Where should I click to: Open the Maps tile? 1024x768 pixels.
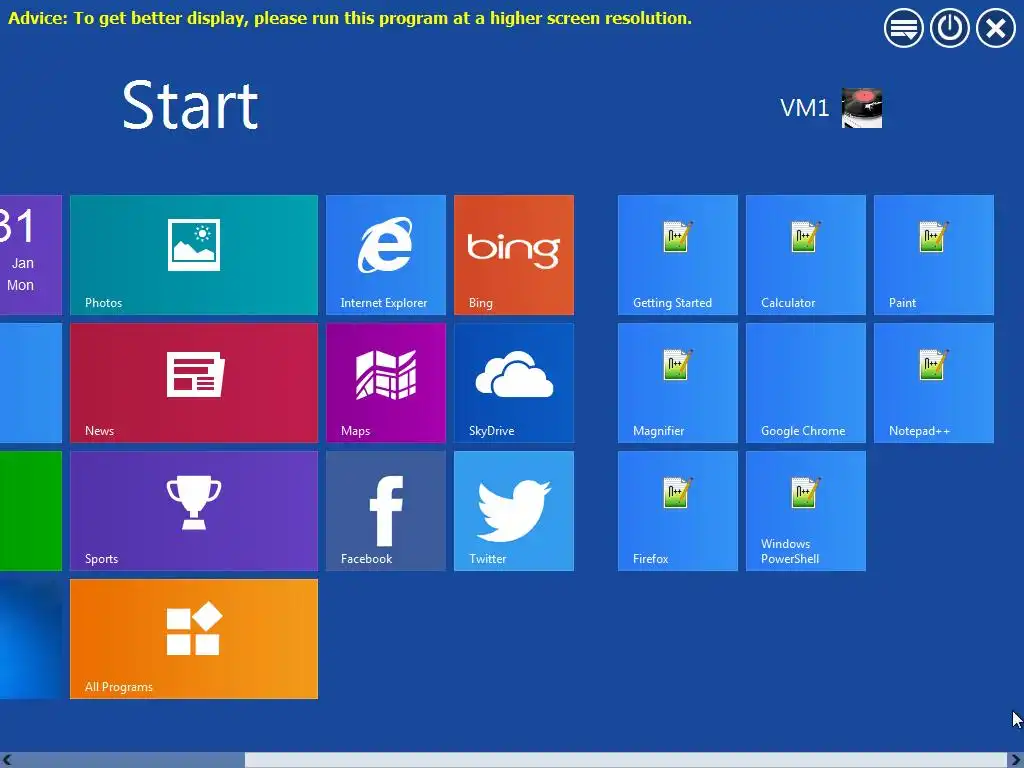tap(386, 383)
